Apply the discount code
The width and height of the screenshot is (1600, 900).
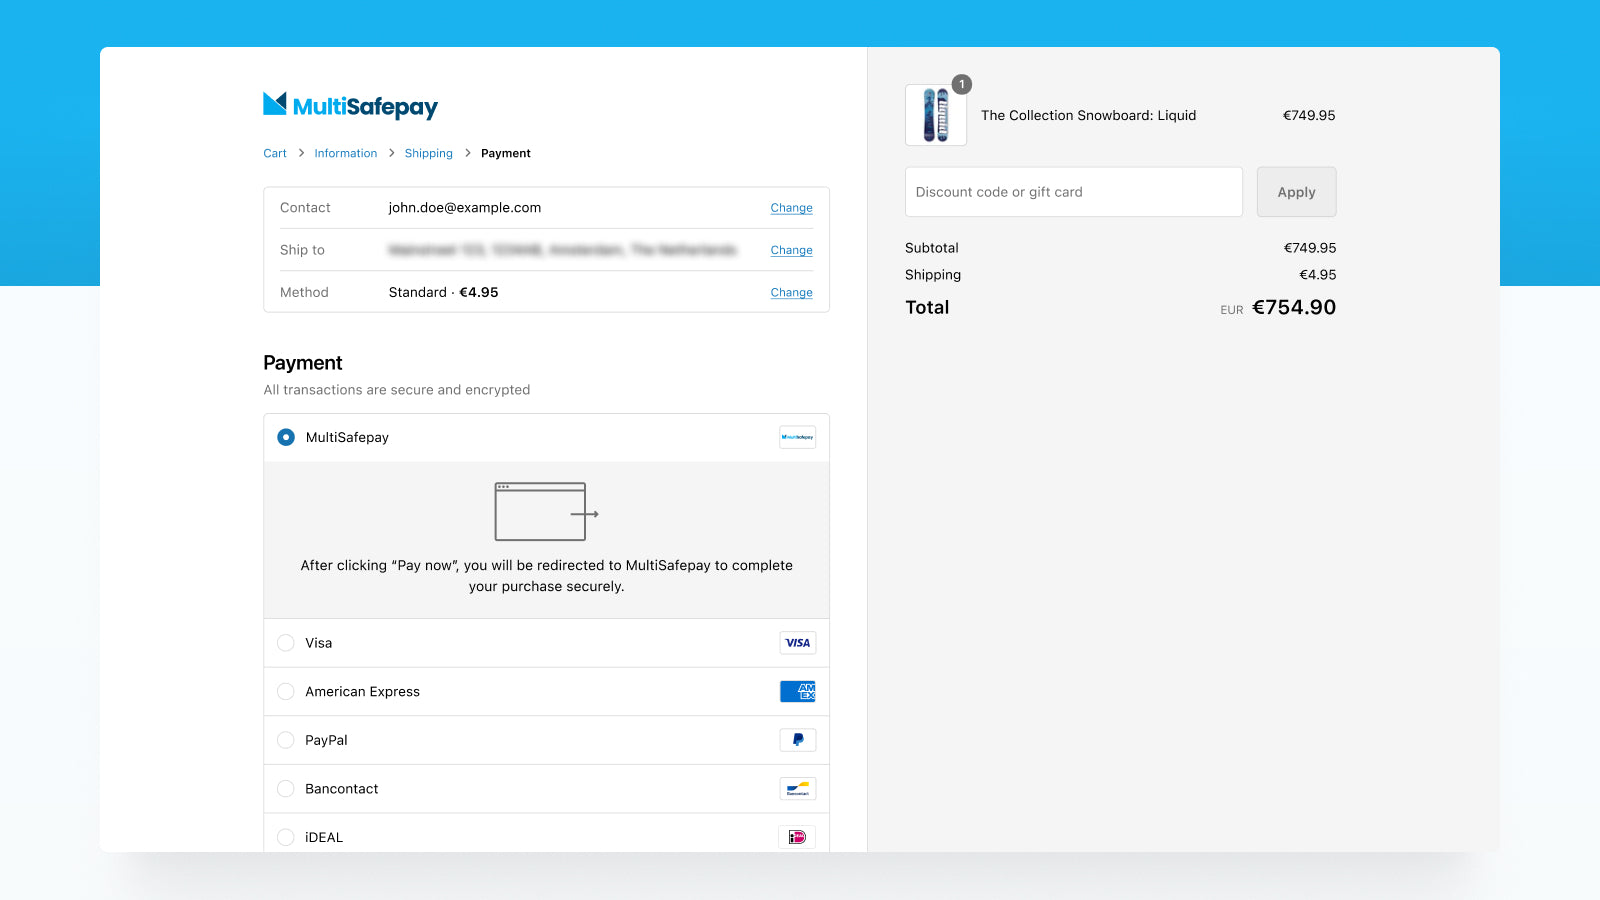point(1296,192)
